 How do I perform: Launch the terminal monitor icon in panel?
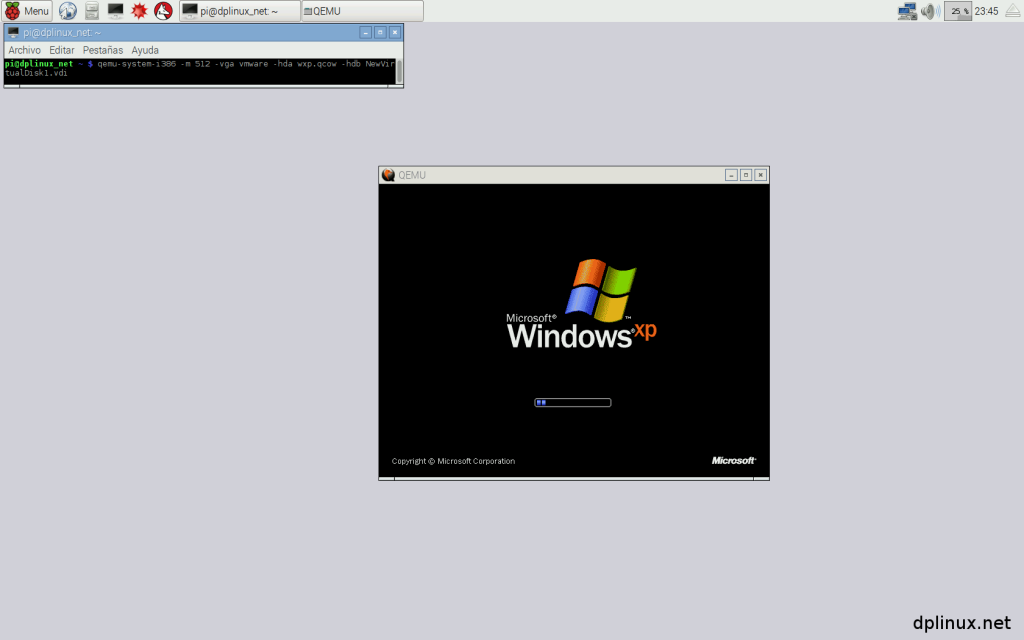point(116,11)
